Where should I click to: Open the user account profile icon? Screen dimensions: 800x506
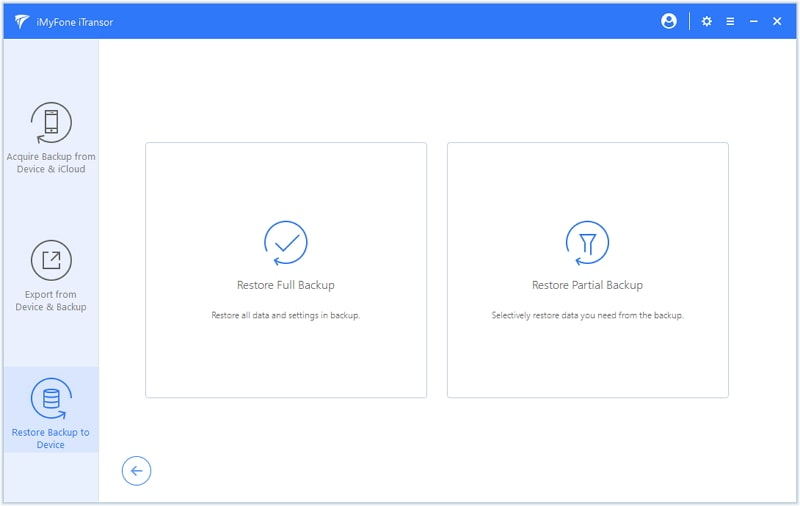669,21
